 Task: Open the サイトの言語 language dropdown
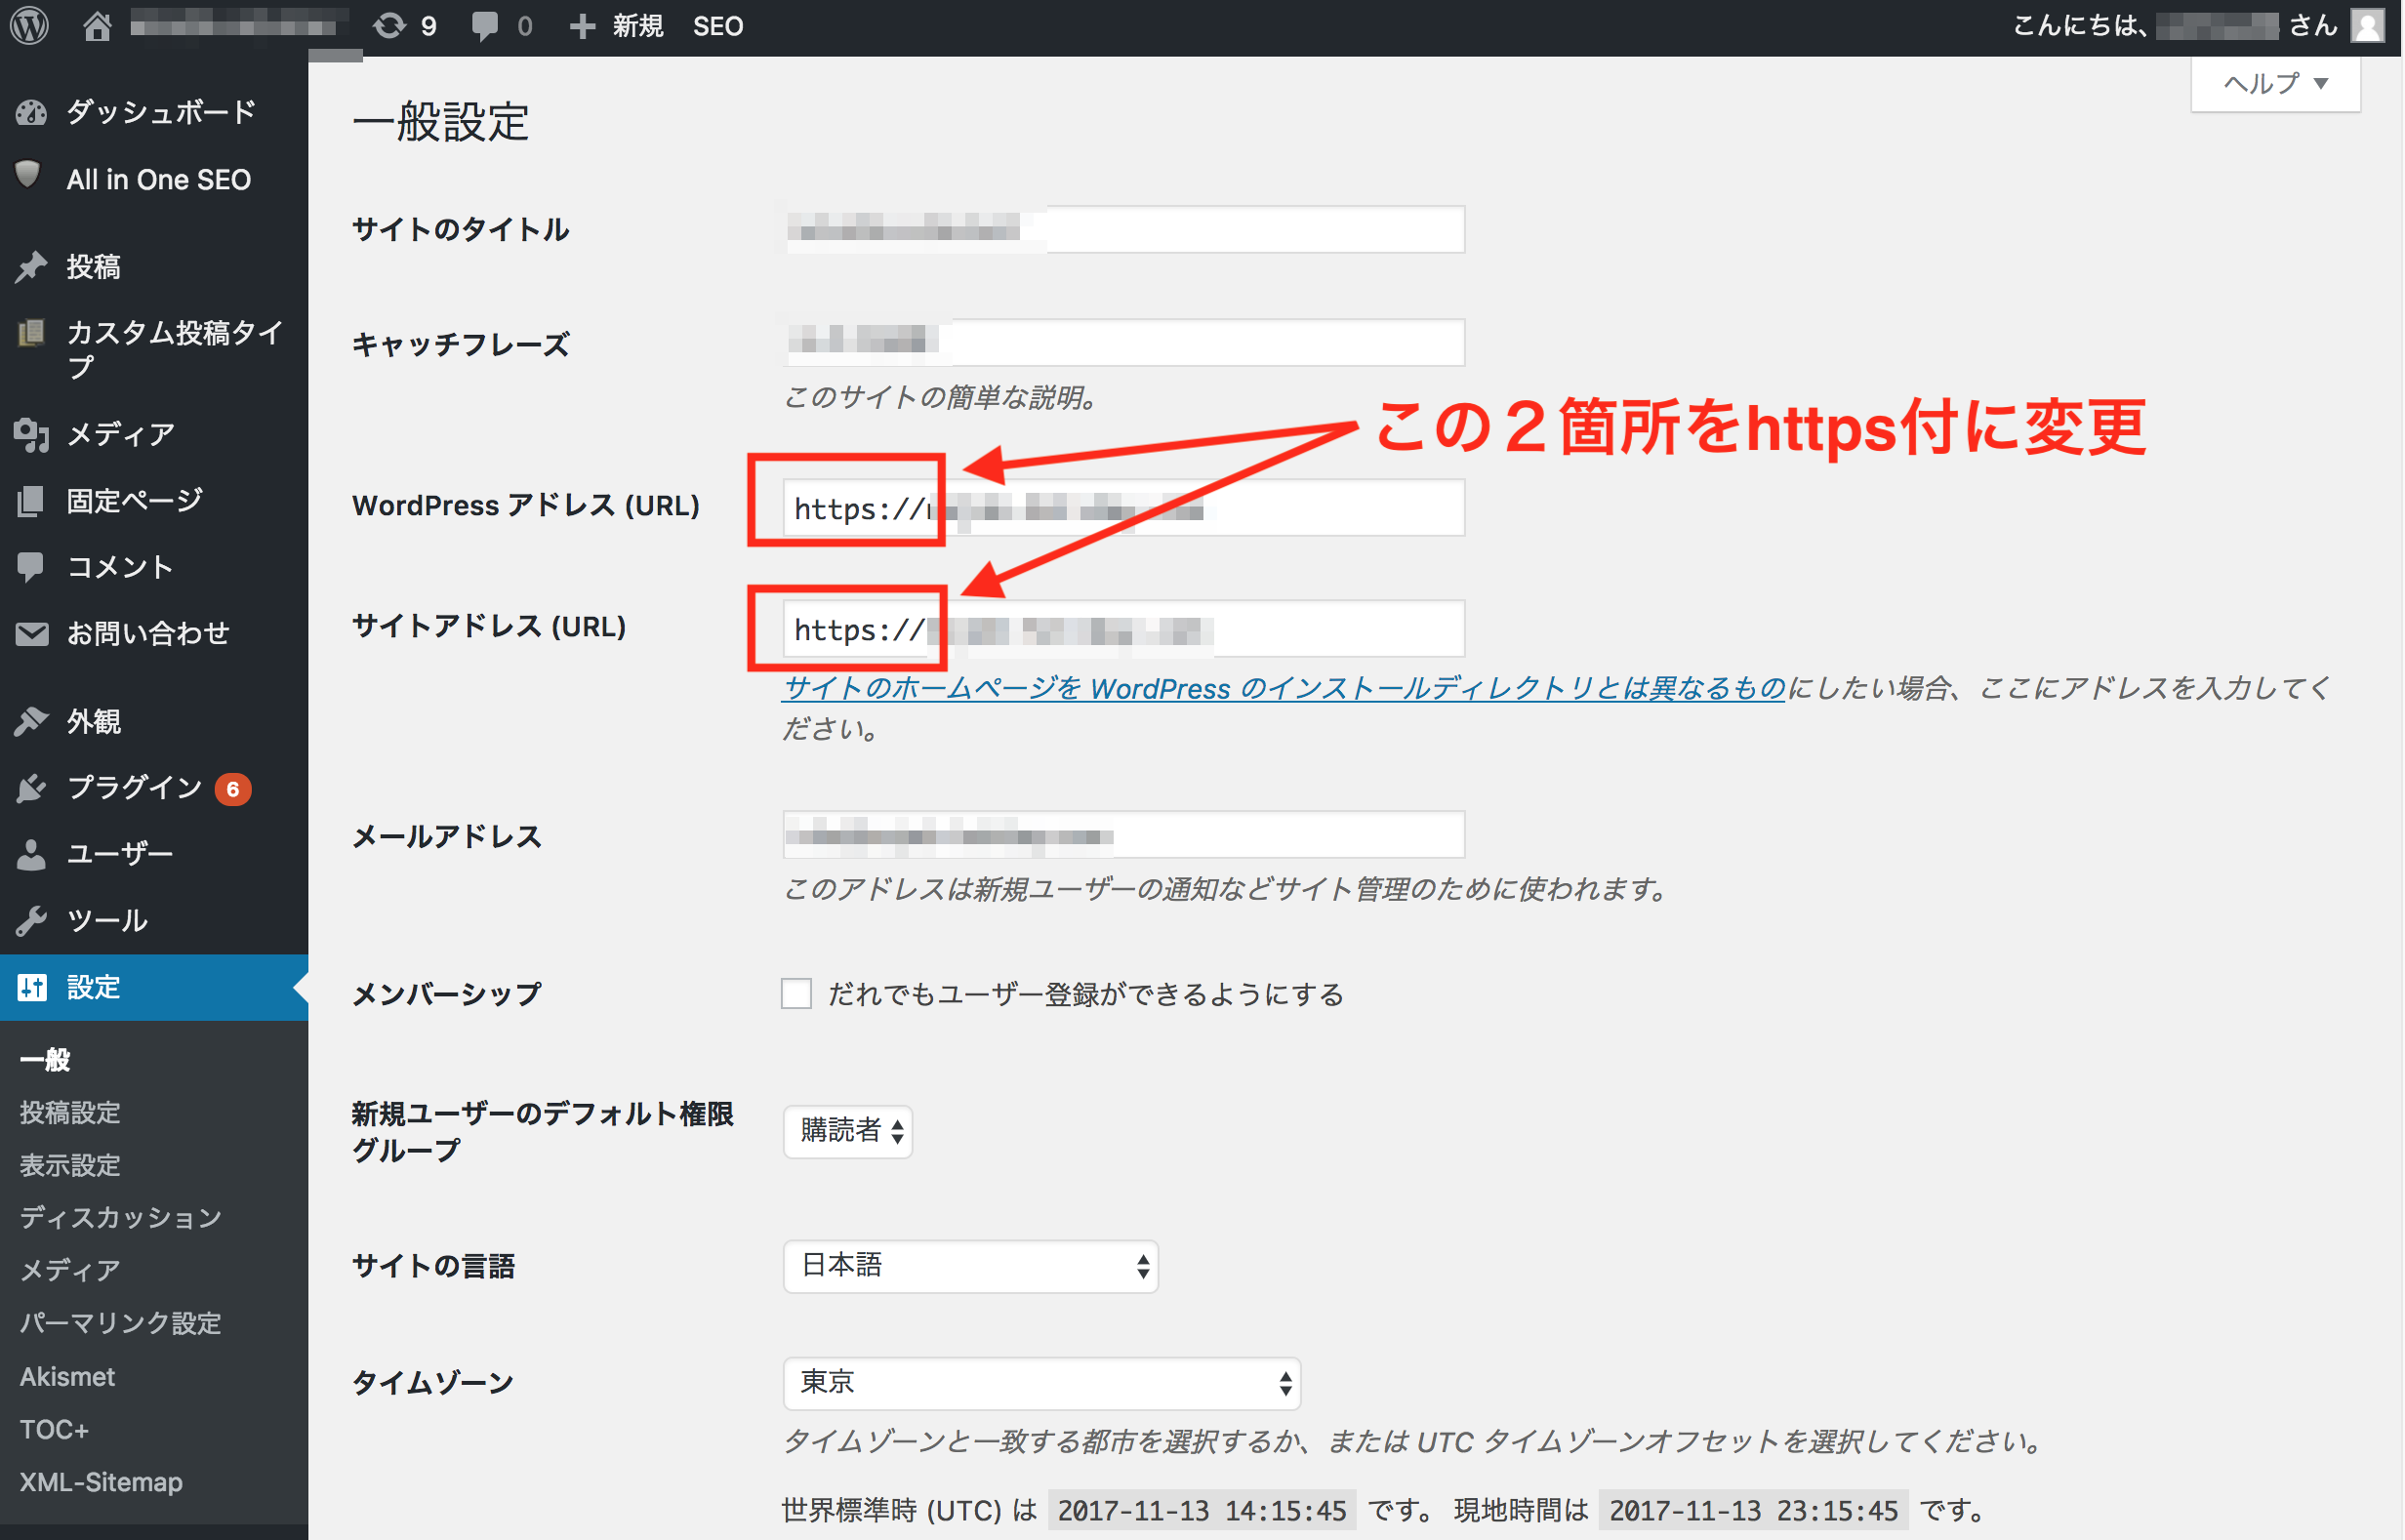pos(969,1266)
